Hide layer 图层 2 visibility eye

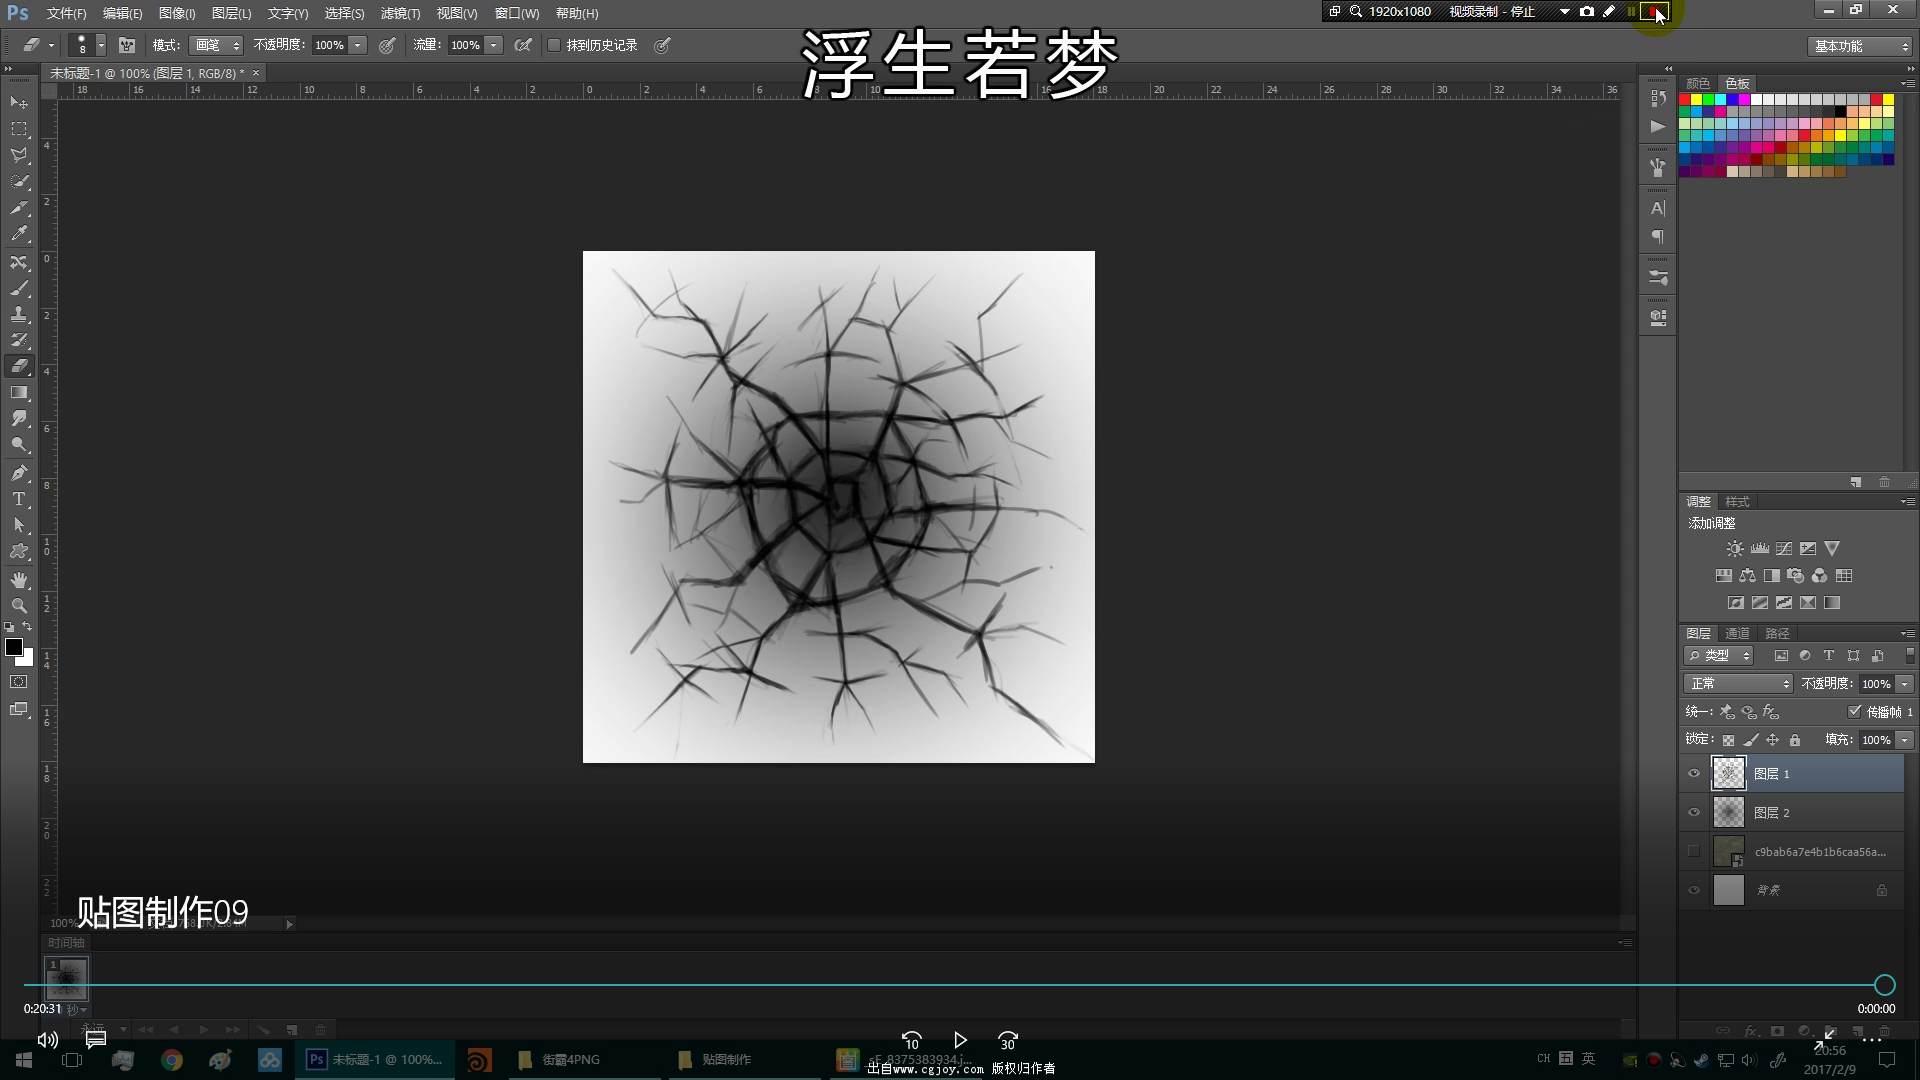(x=1694, y=813)
